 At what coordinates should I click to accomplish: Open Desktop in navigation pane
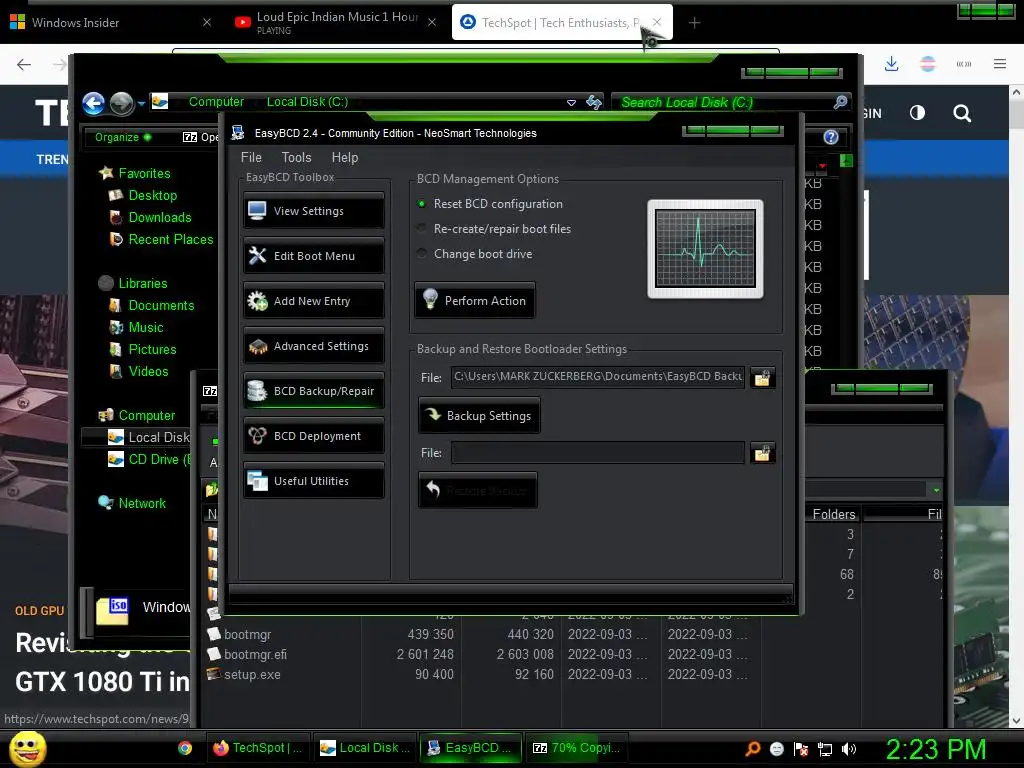click(x=143, y=195)
